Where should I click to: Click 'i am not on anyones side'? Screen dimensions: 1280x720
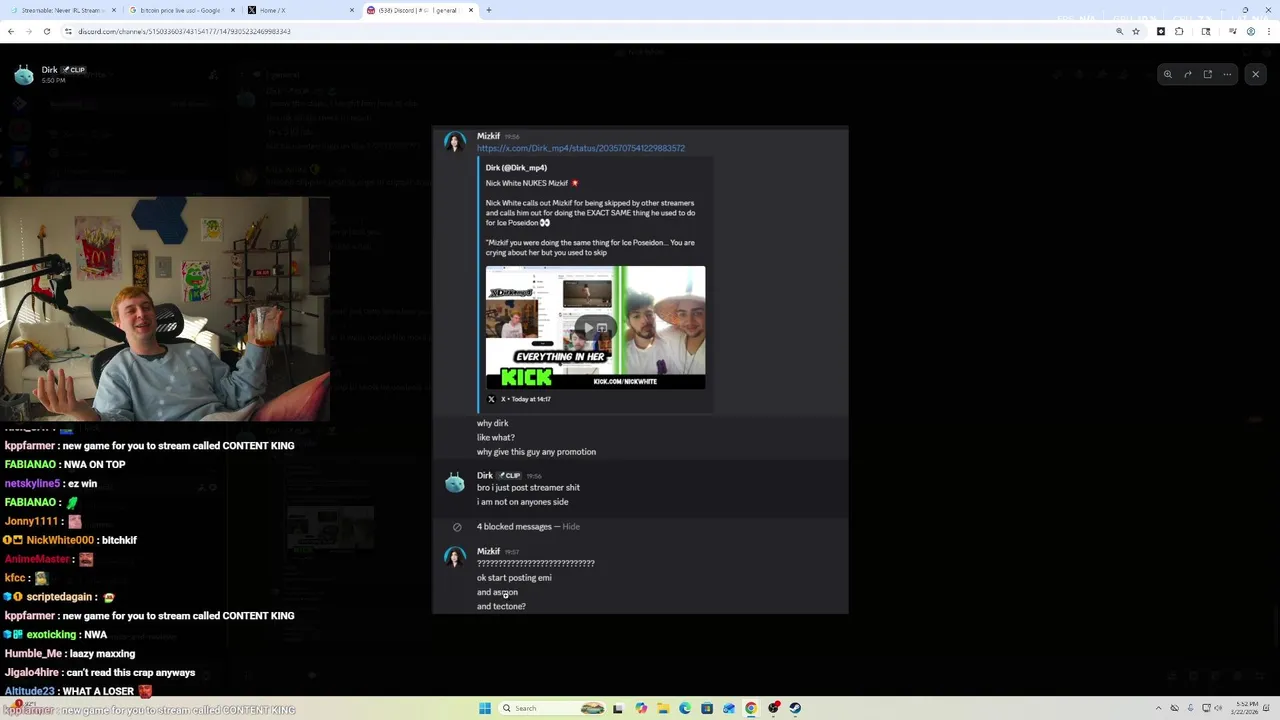point(522,502)
